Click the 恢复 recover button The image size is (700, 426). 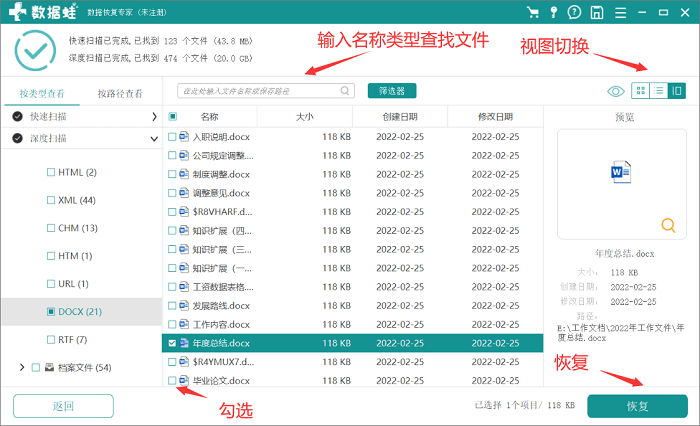[637, 406]
